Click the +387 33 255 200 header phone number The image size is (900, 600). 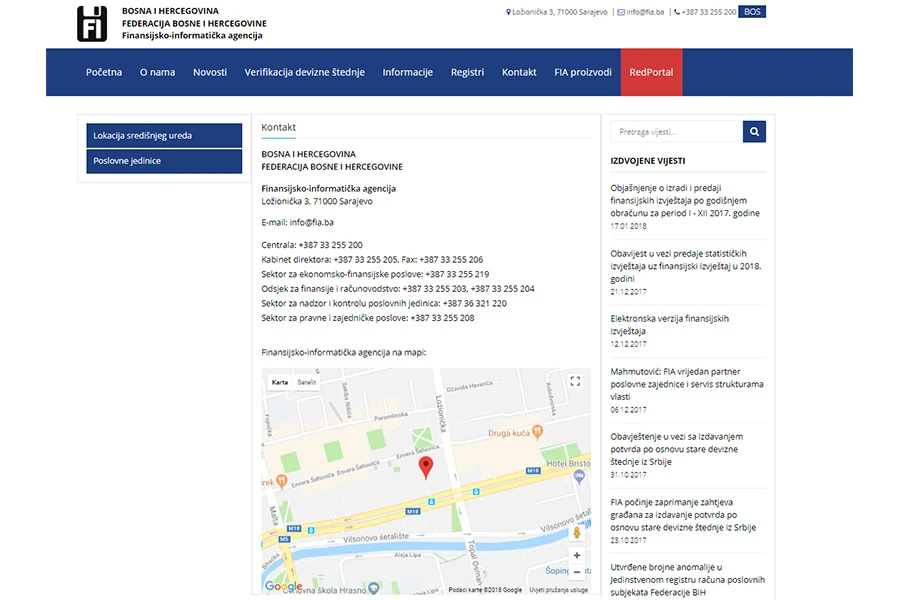[x=709, y=12]
